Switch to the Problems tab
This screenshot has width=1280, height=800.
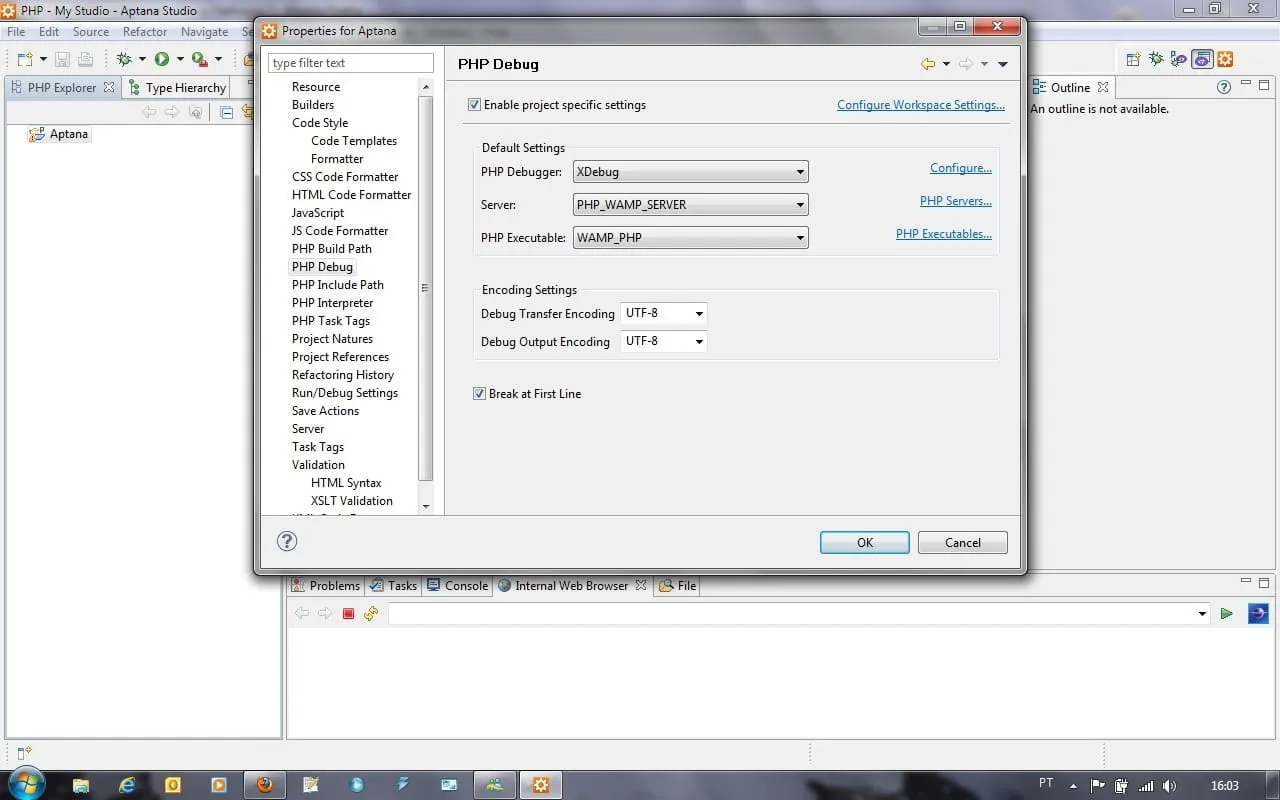[326, 585]
